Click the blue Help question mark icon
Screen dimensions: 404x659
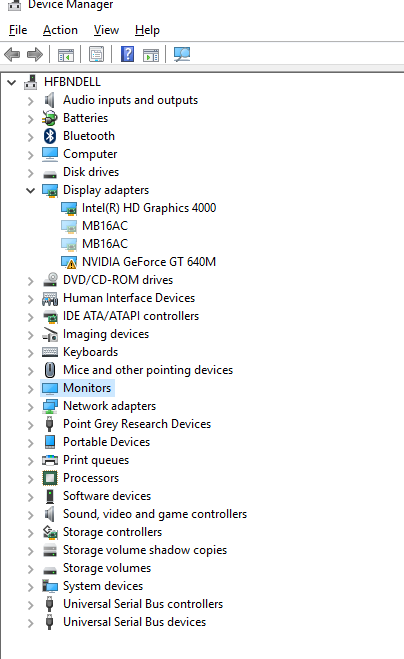click(x=127, y=54)
